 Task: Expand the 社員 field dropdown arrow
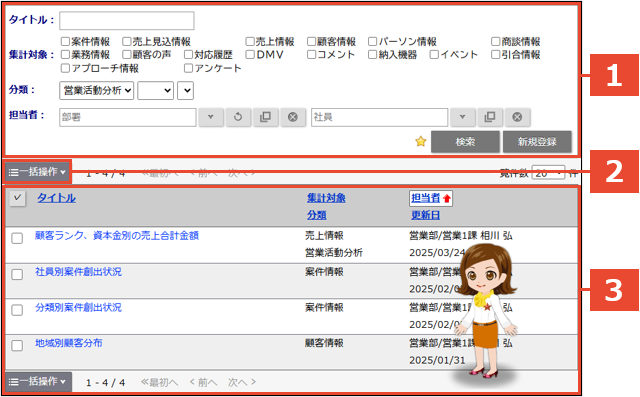(462, 117)
